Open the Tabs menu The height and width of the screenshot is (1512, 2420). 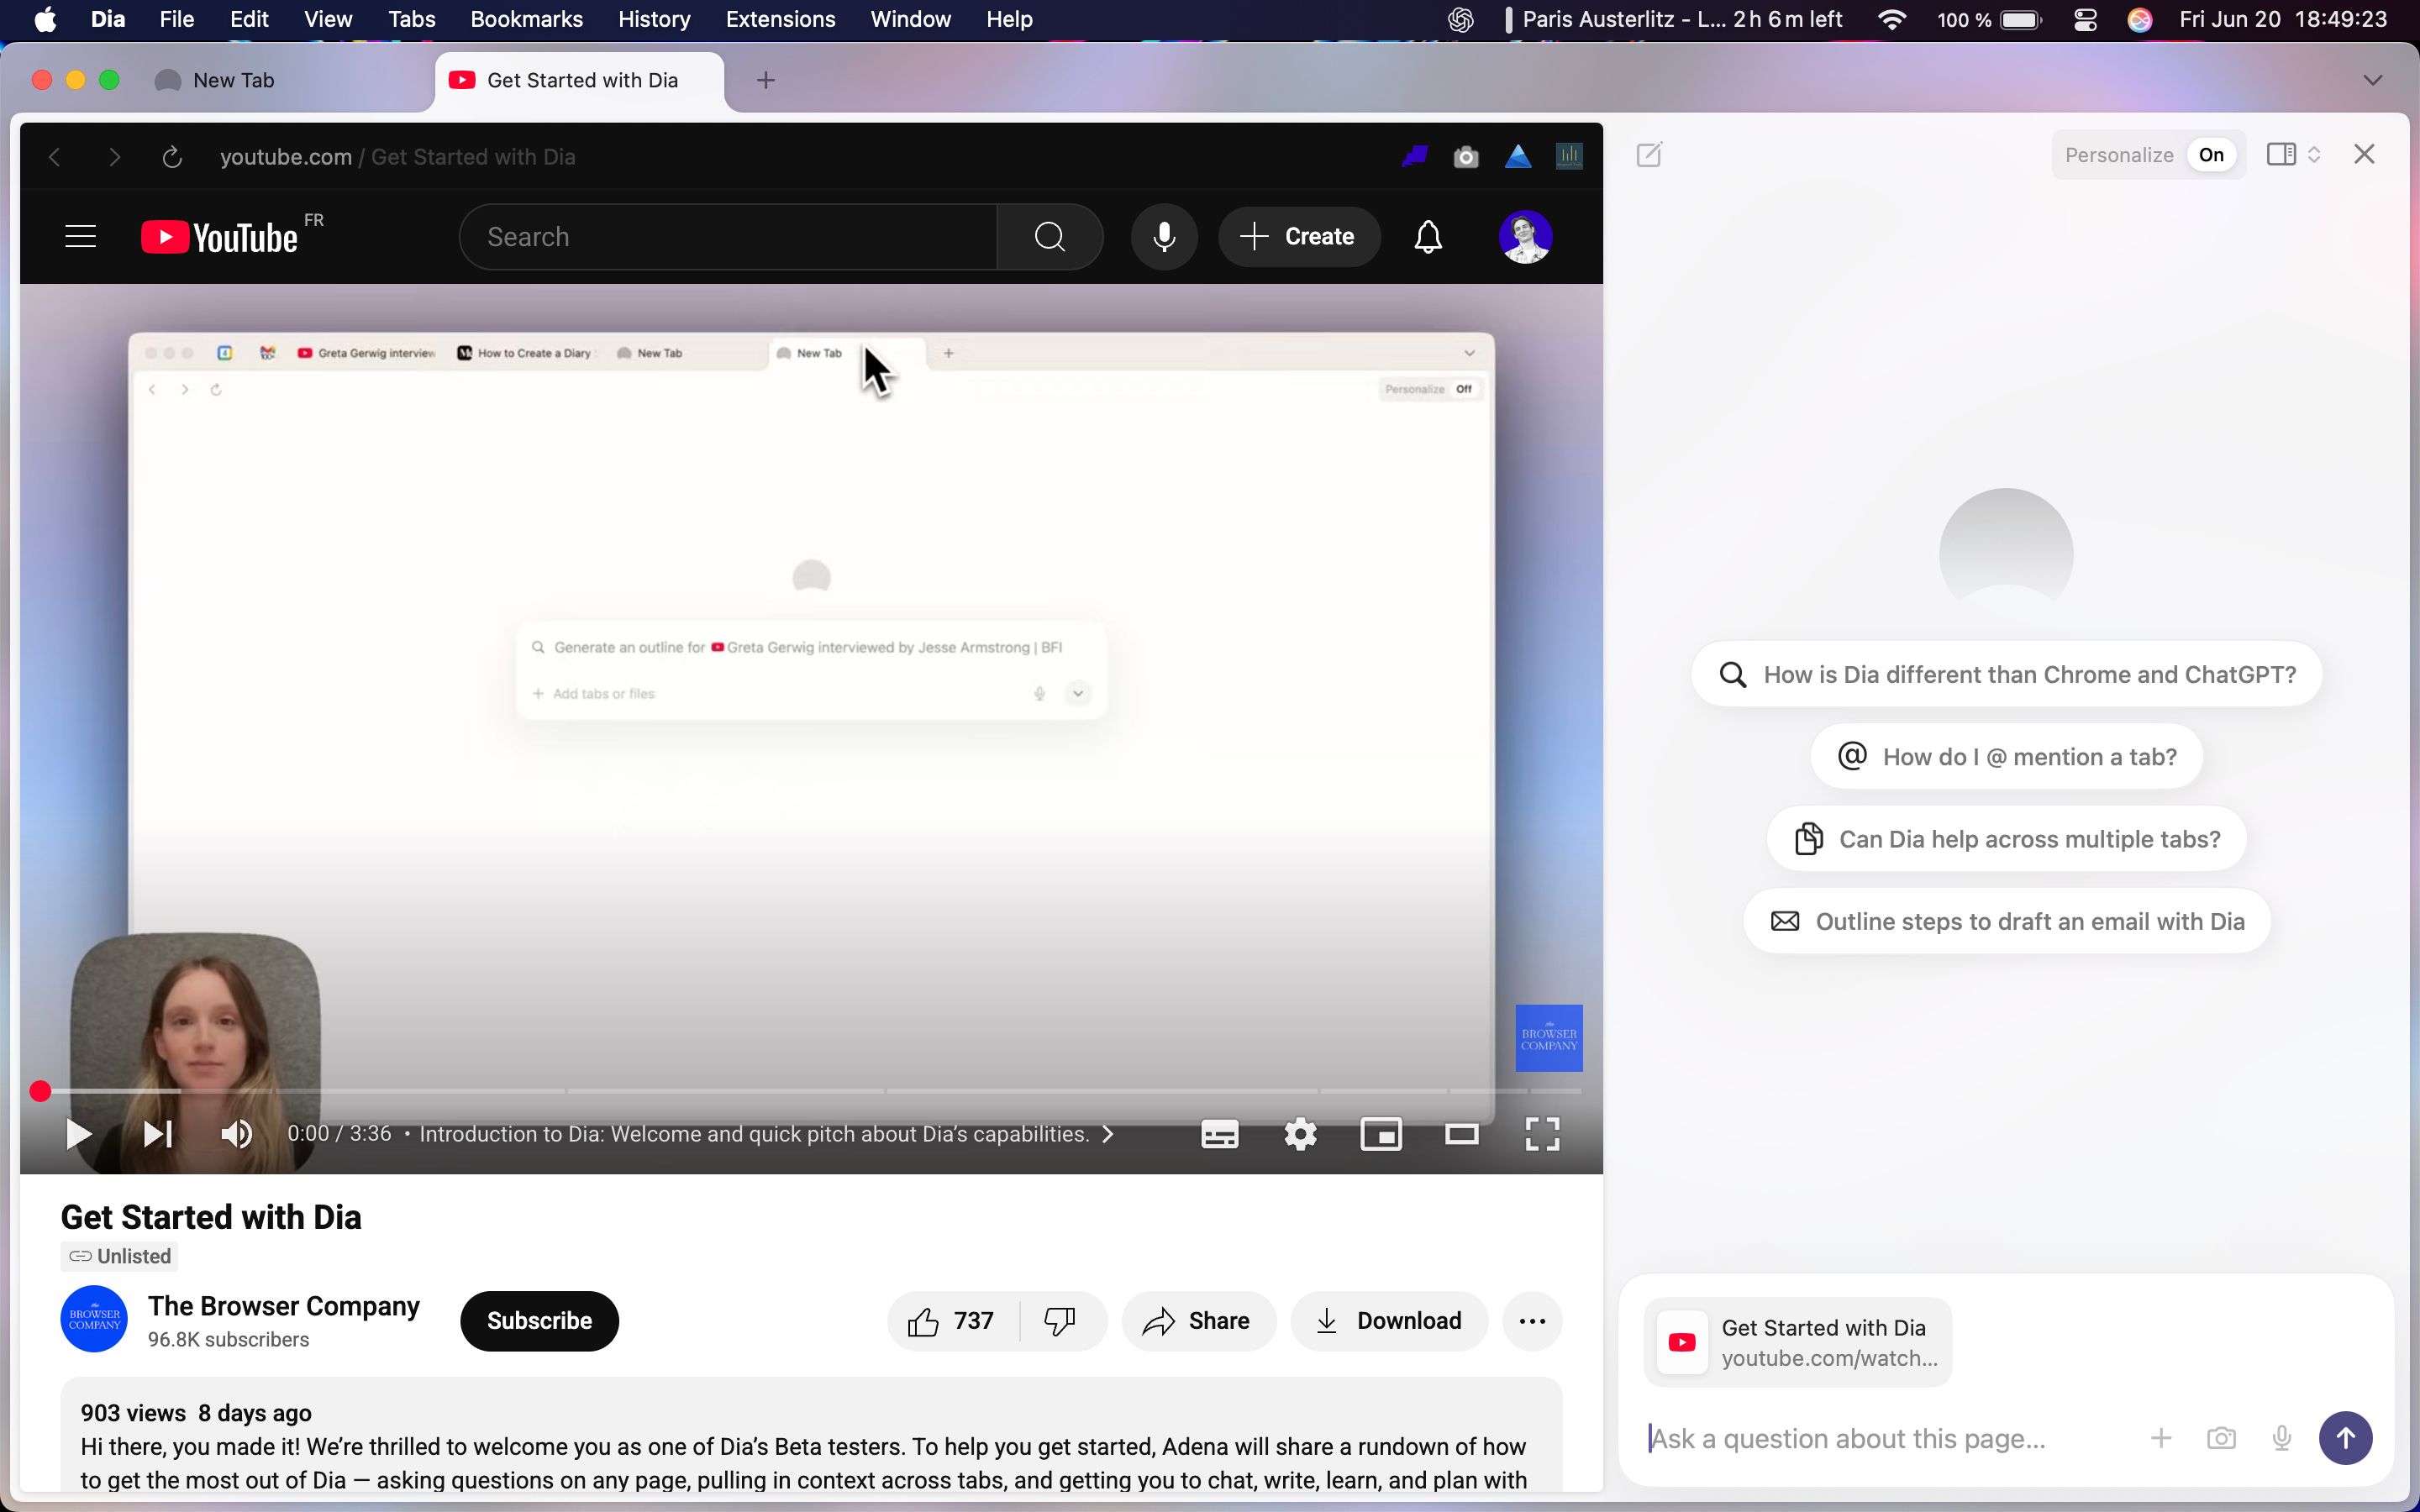pyautogui.click(x=411, y=19)
